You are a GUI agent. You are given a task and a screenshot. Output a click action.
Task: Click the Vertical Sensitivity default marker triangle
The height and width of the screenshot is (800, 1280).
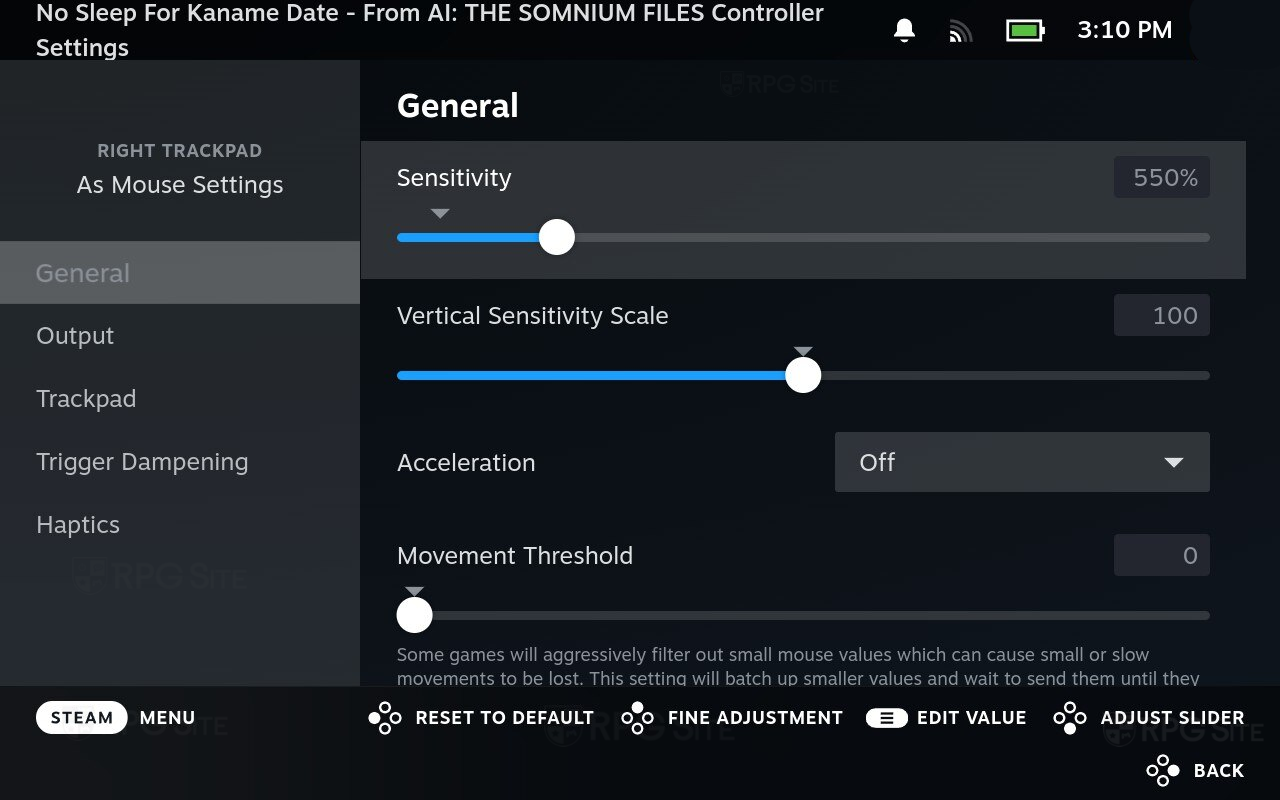803,352
